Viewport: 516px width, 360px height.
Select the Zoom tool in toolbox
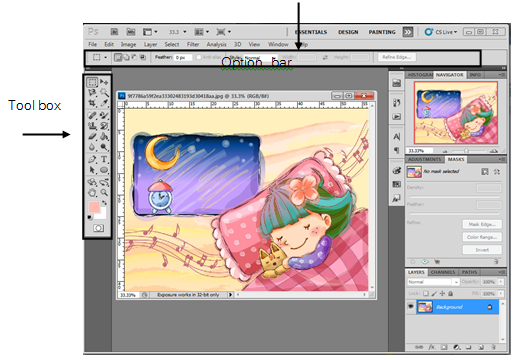point(104,193)
